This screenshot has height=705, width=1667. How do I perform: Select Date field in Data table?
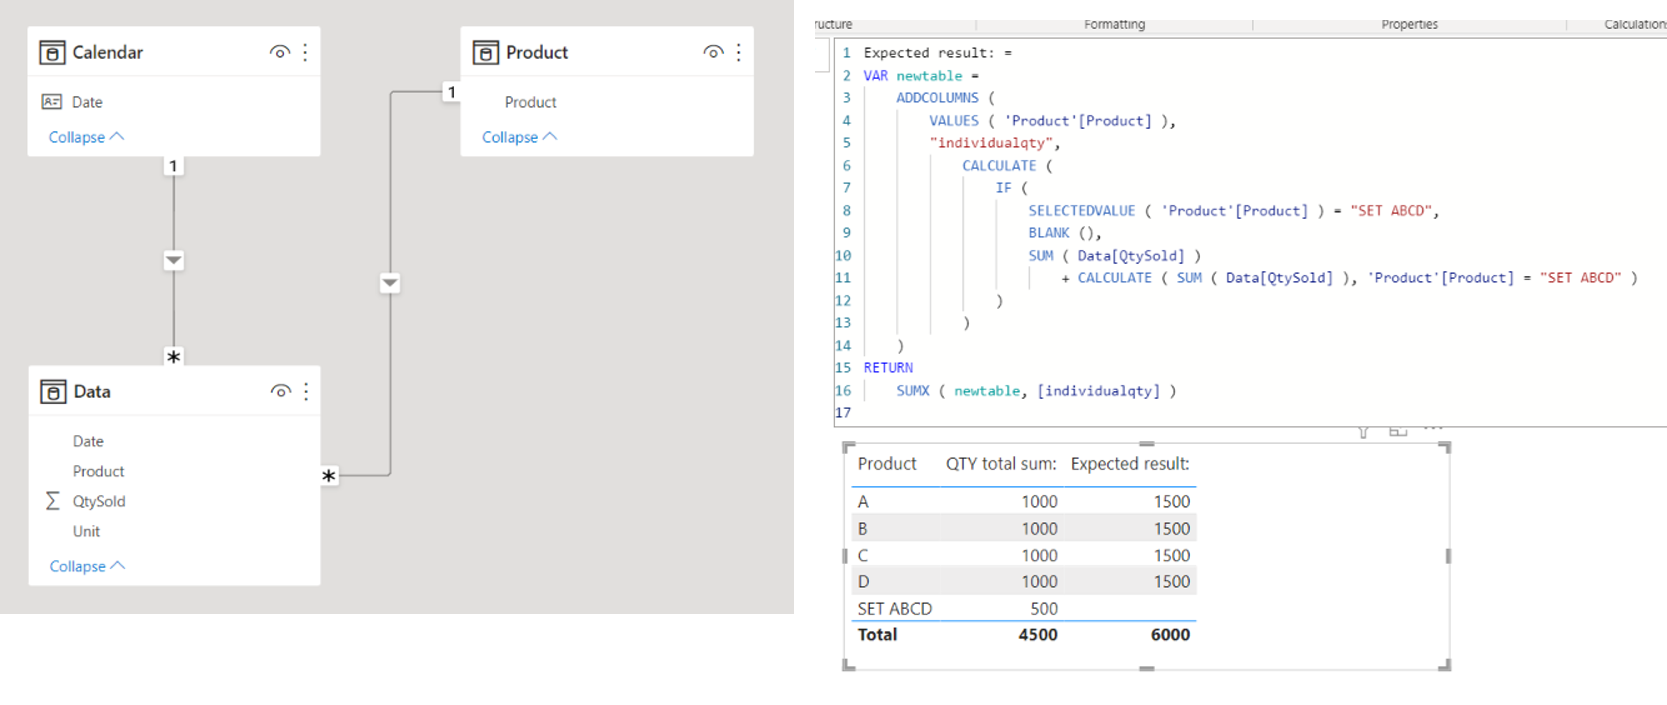tap(88, 441)
